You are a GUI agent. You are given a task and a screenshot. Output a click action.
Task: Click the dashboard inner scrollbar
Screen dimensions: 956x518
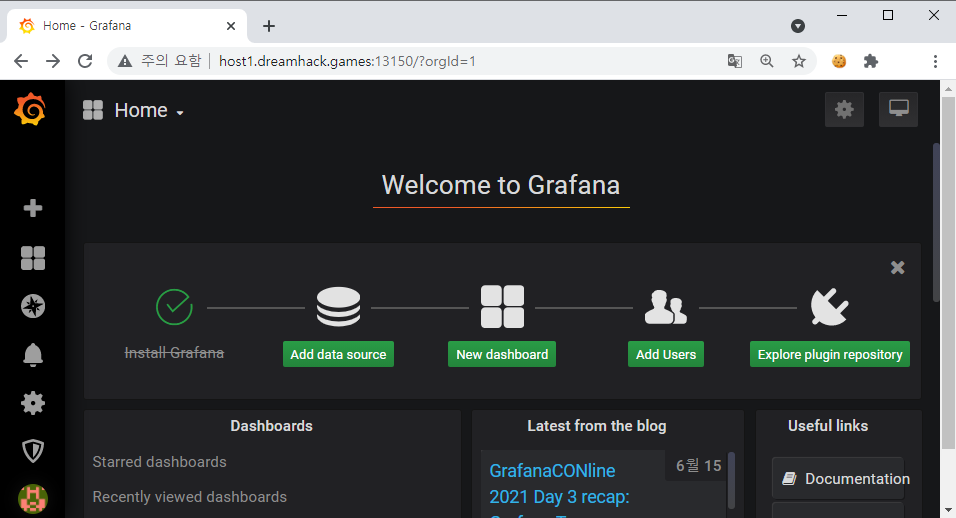(936, 222)
